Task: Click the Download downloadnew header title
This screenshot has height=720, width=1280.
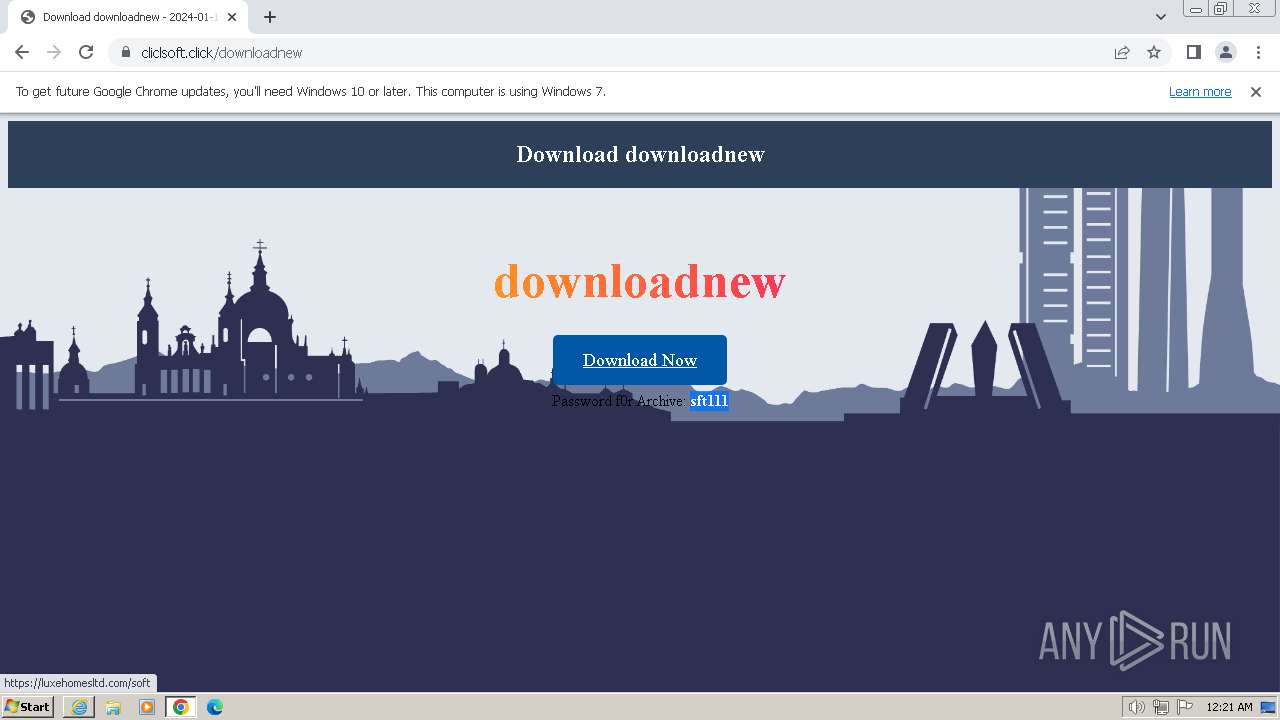Action: pyautogui.click(x=640, y=154)
